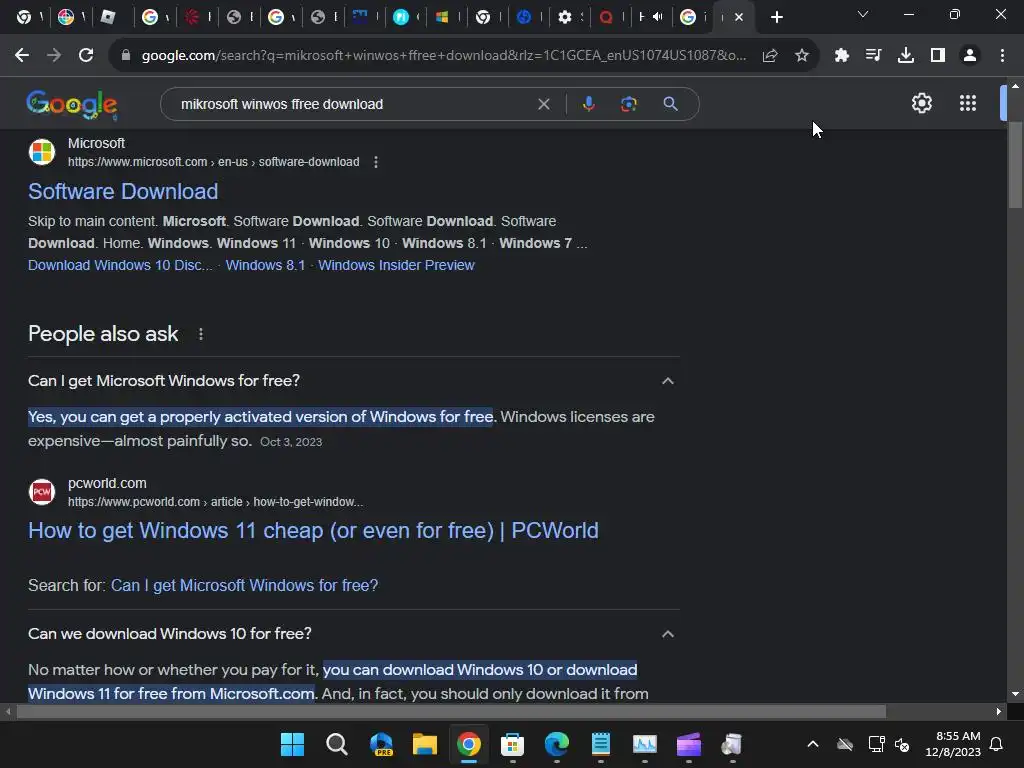This screenshot has width=1024, height=768.
Task: Click the horizontal scrollbar's right arrow
Action: pos(999,711)
